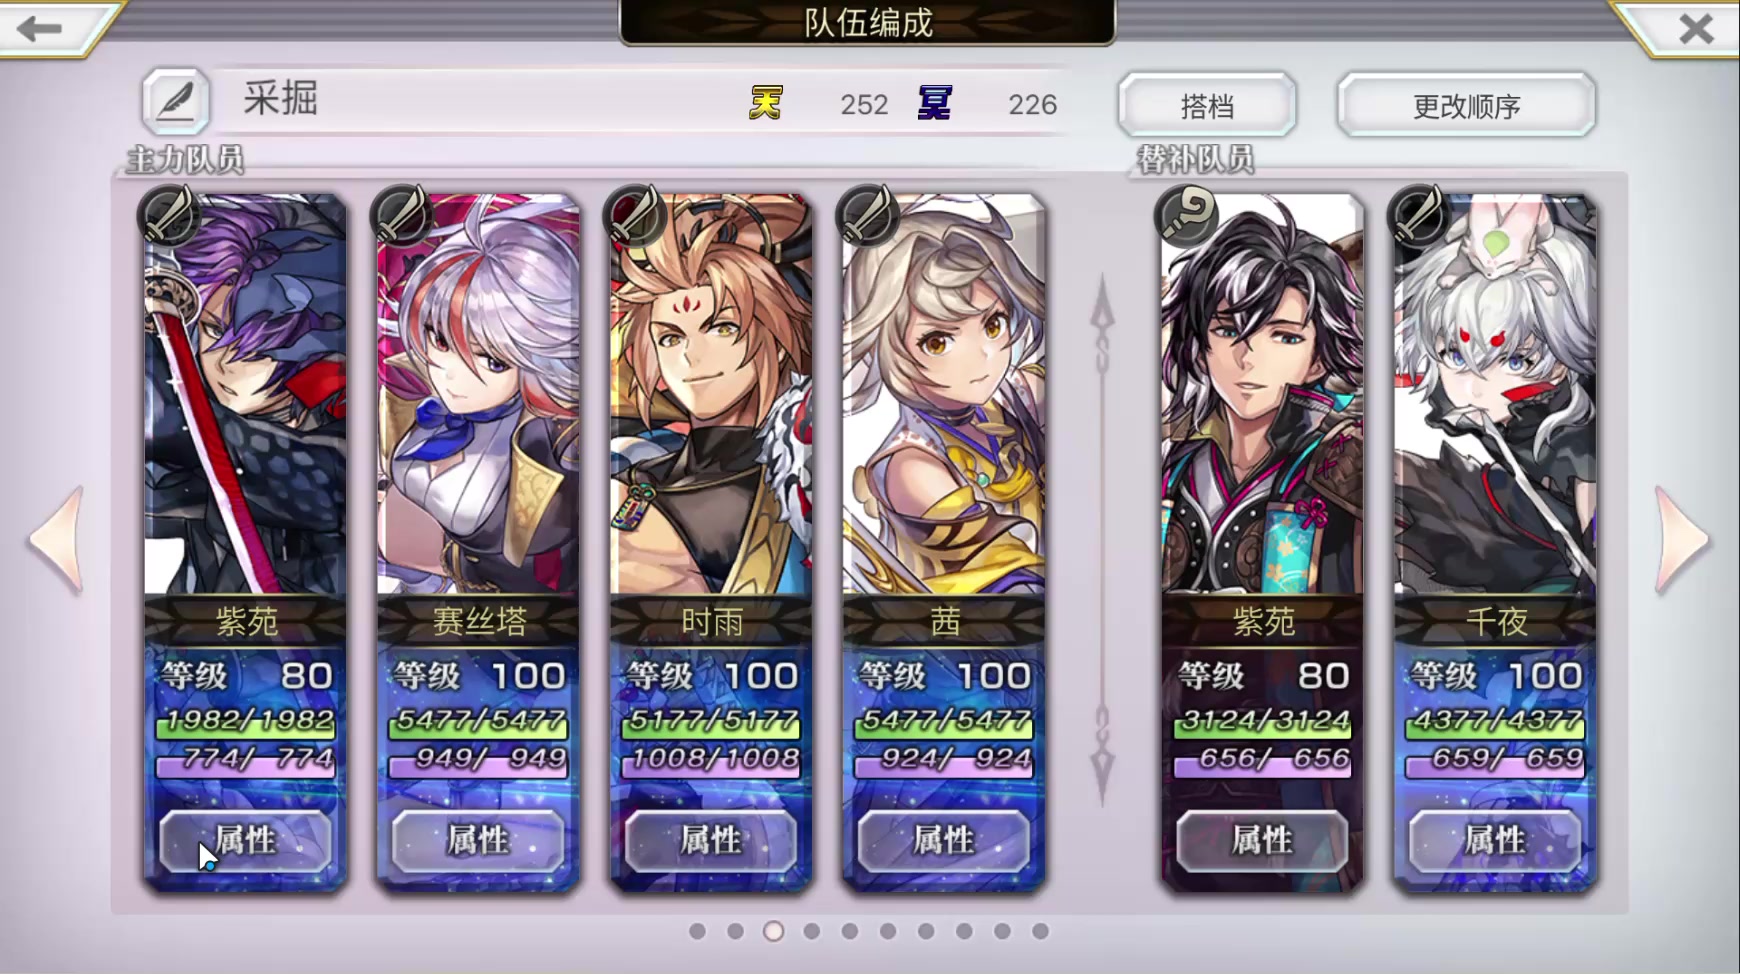This screenshot has width=1740, height=974.
Task: Click the 天 element icon
Action: click(x=766, y=103)
